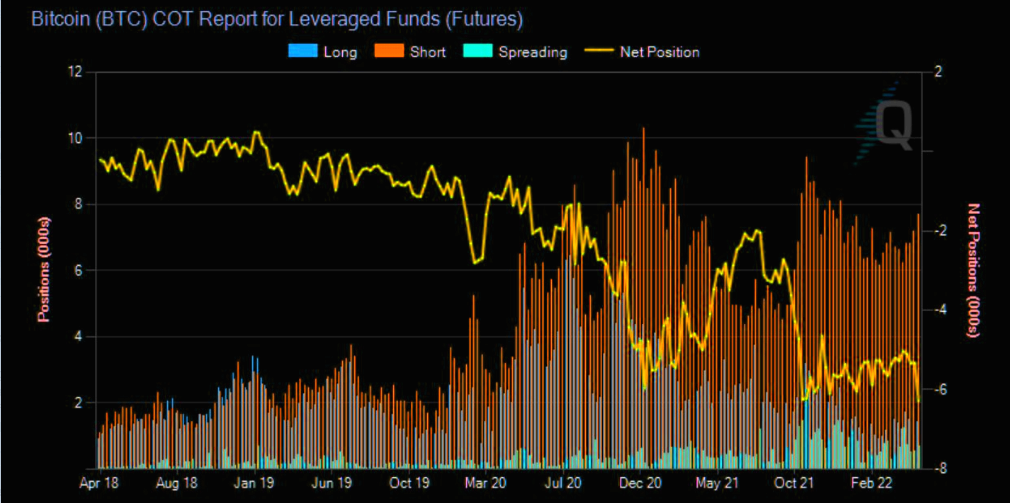Click the Jul 20 x-axis label

[565, 482]
